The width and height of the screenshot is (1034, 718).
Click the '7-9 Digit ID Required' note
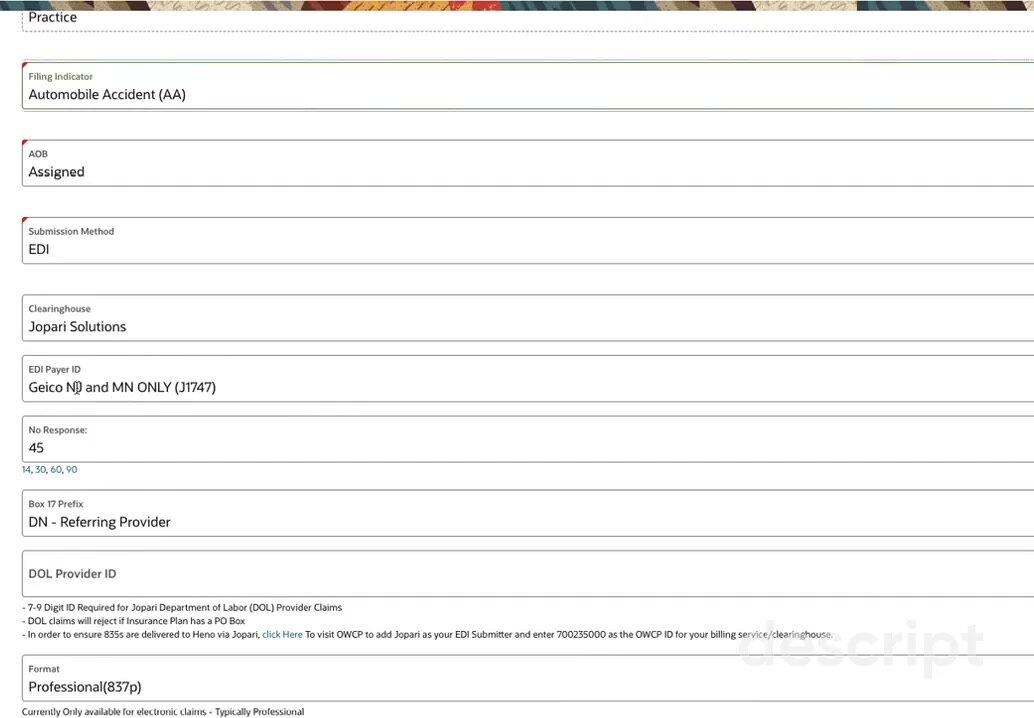(x=184, y=607)
